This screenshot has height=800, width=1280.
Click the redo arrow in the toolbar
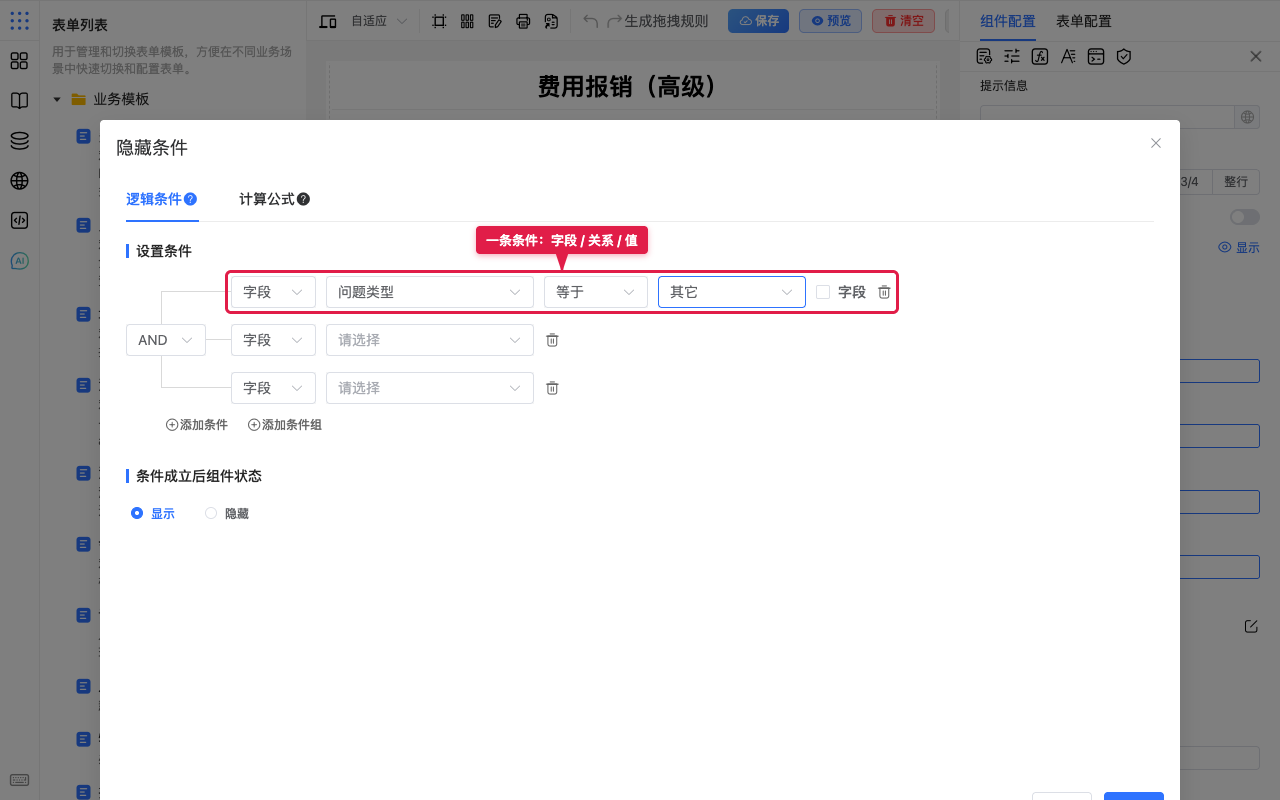pyautogui.click(x=615, y=21)
